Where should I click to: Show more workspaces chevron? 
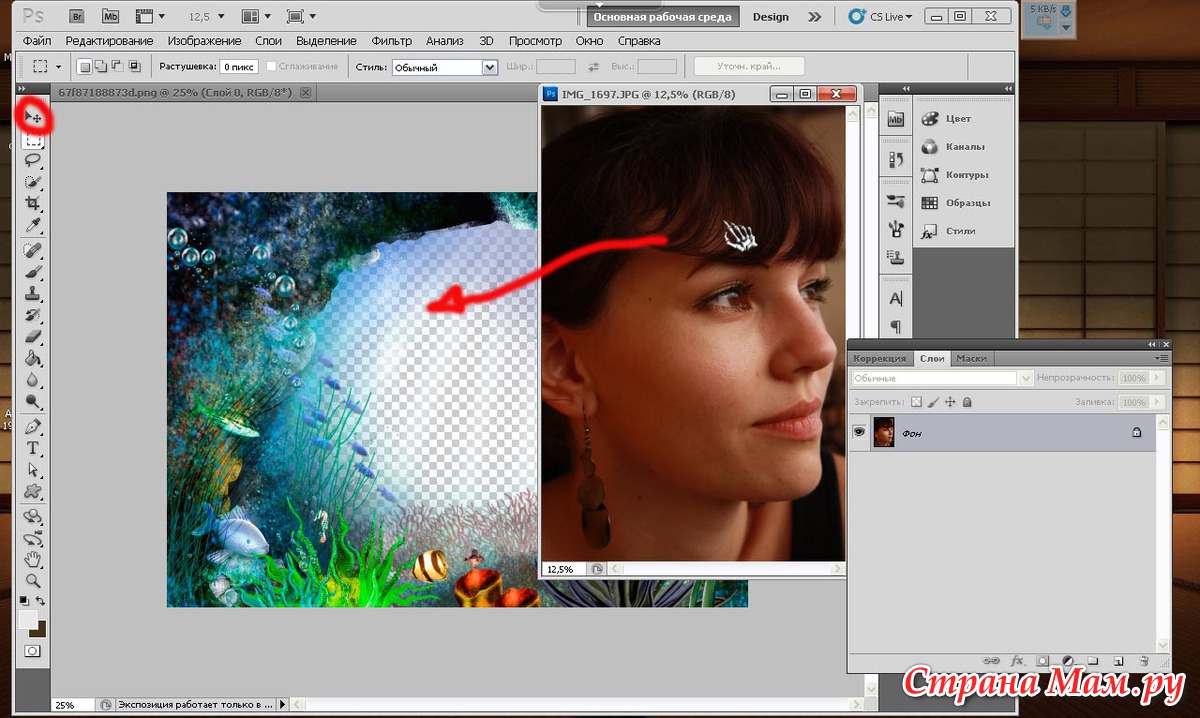(x=815, y=17)
